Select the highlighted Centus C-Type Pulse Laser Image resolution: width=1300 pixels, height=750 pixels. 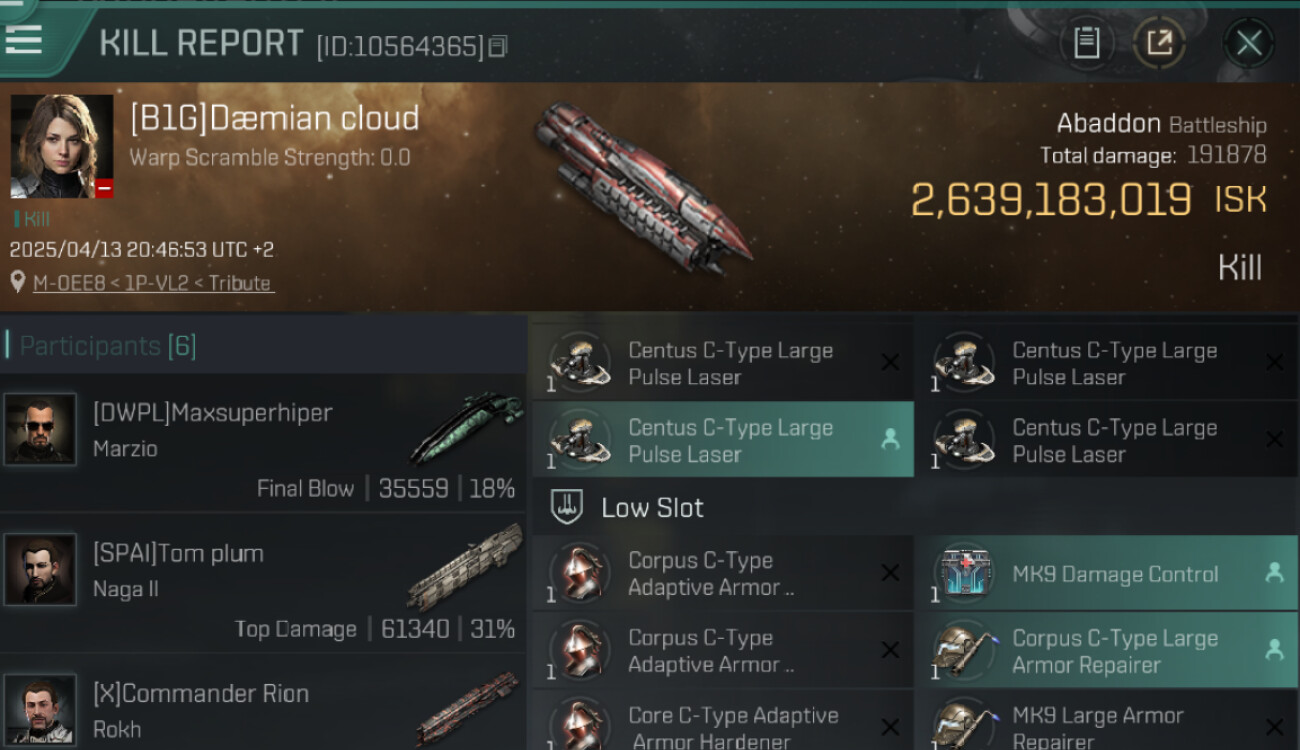tap(722, 440)
